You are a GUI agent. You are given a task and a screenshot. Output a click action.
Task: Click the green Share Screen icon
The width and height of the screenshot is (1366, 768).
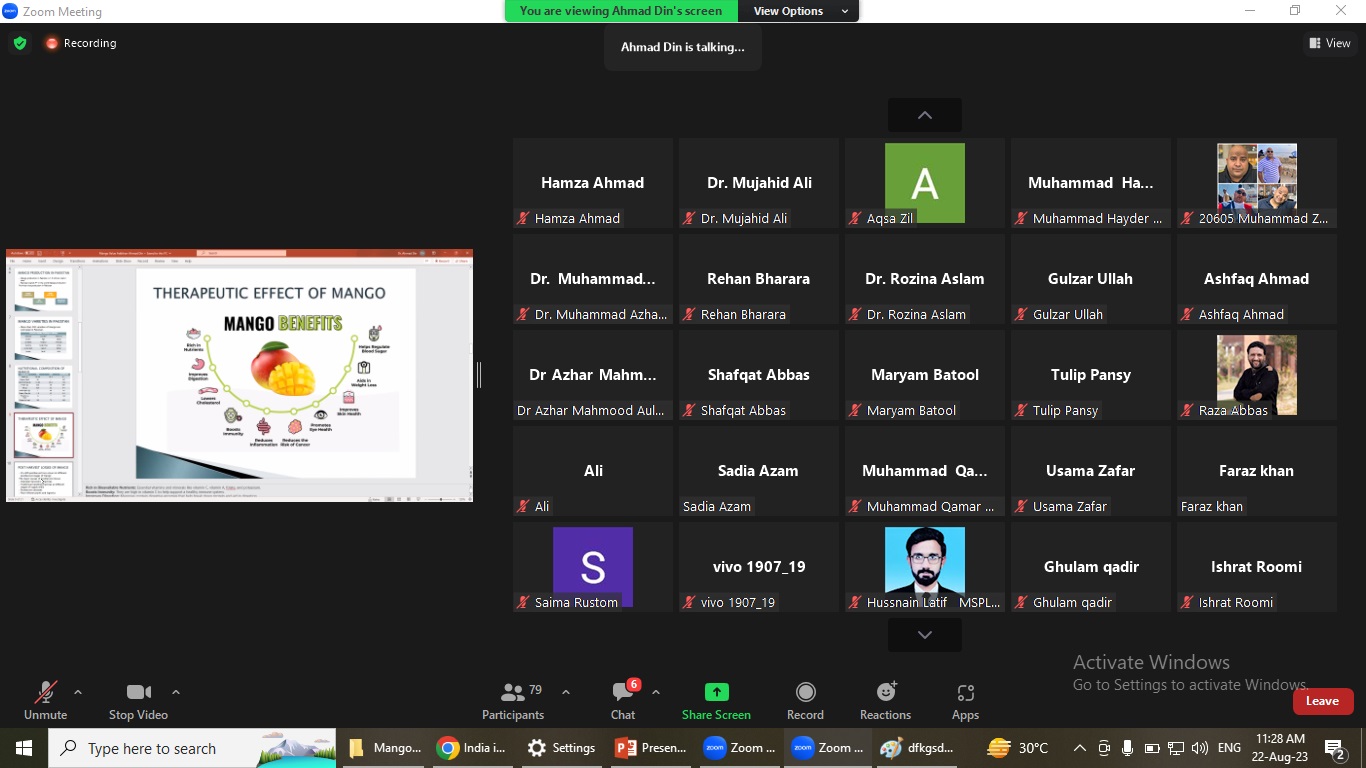pos(716,692)
